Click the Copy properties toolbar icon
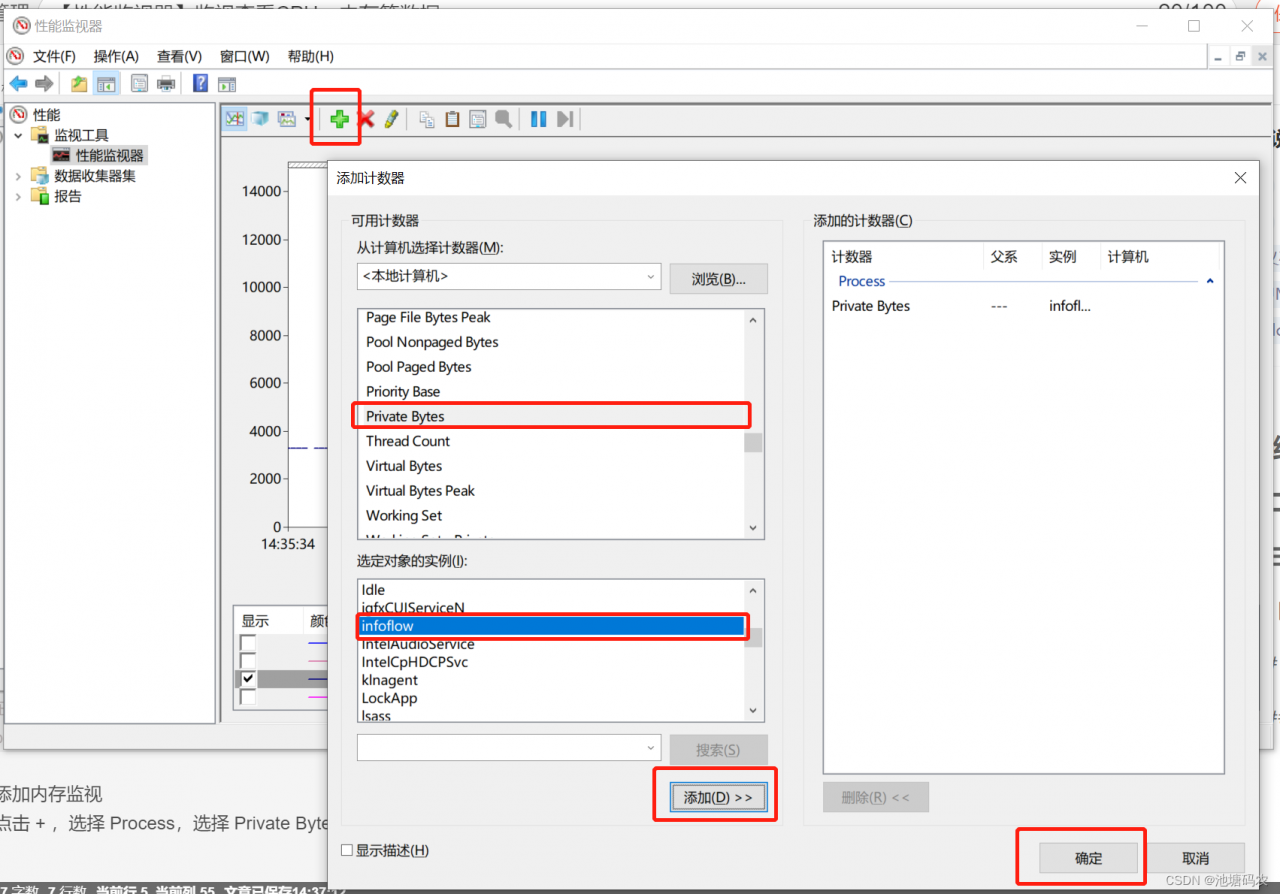This screenshot has height=894, width=1280. (427, 119)
